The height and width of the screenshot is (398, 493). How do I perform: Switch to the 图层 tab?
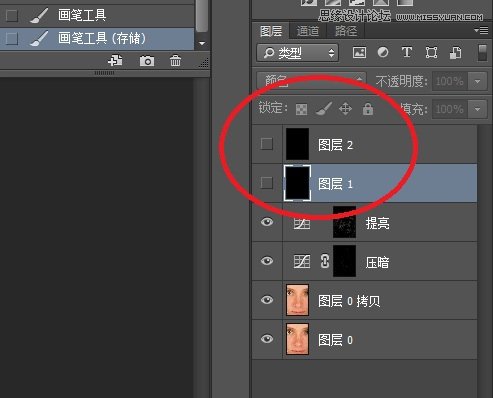click(271, 31)
